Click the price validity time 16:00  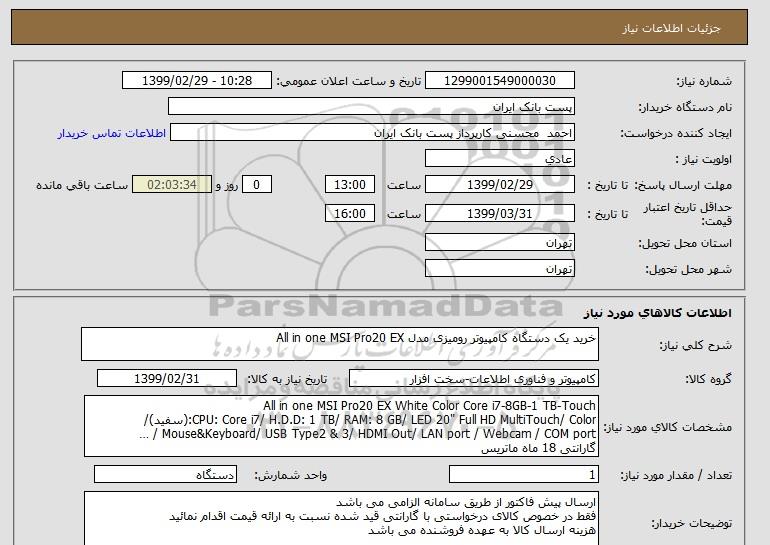point(350,214)
